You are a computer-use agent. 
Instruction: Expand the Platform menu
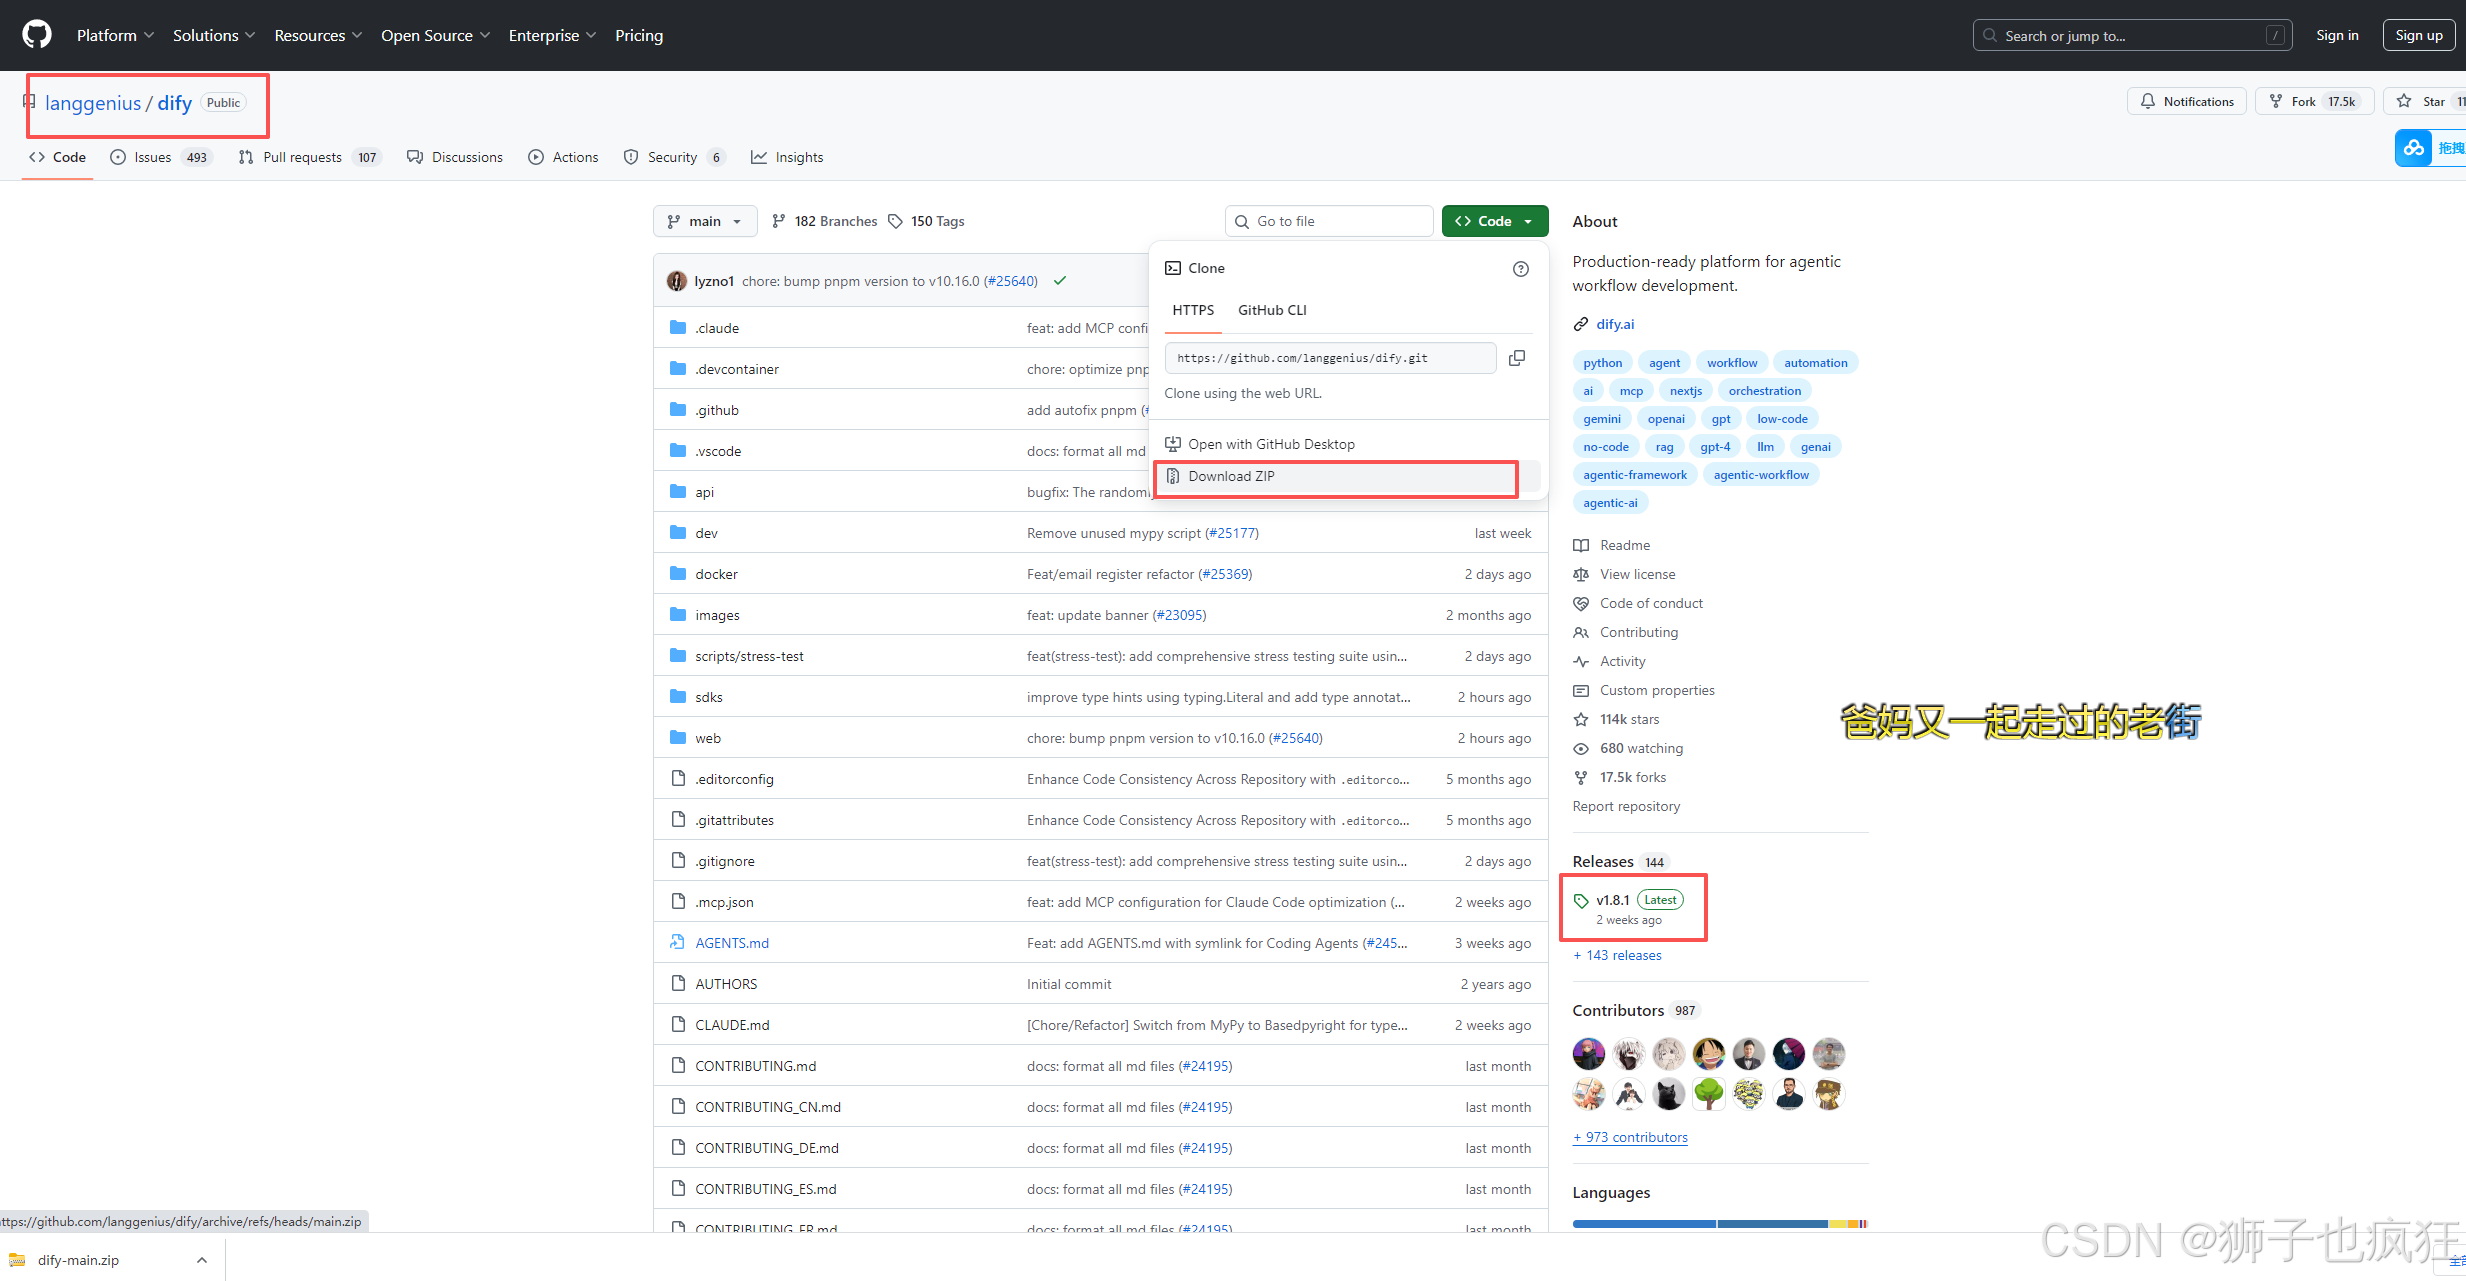[115, 35]
